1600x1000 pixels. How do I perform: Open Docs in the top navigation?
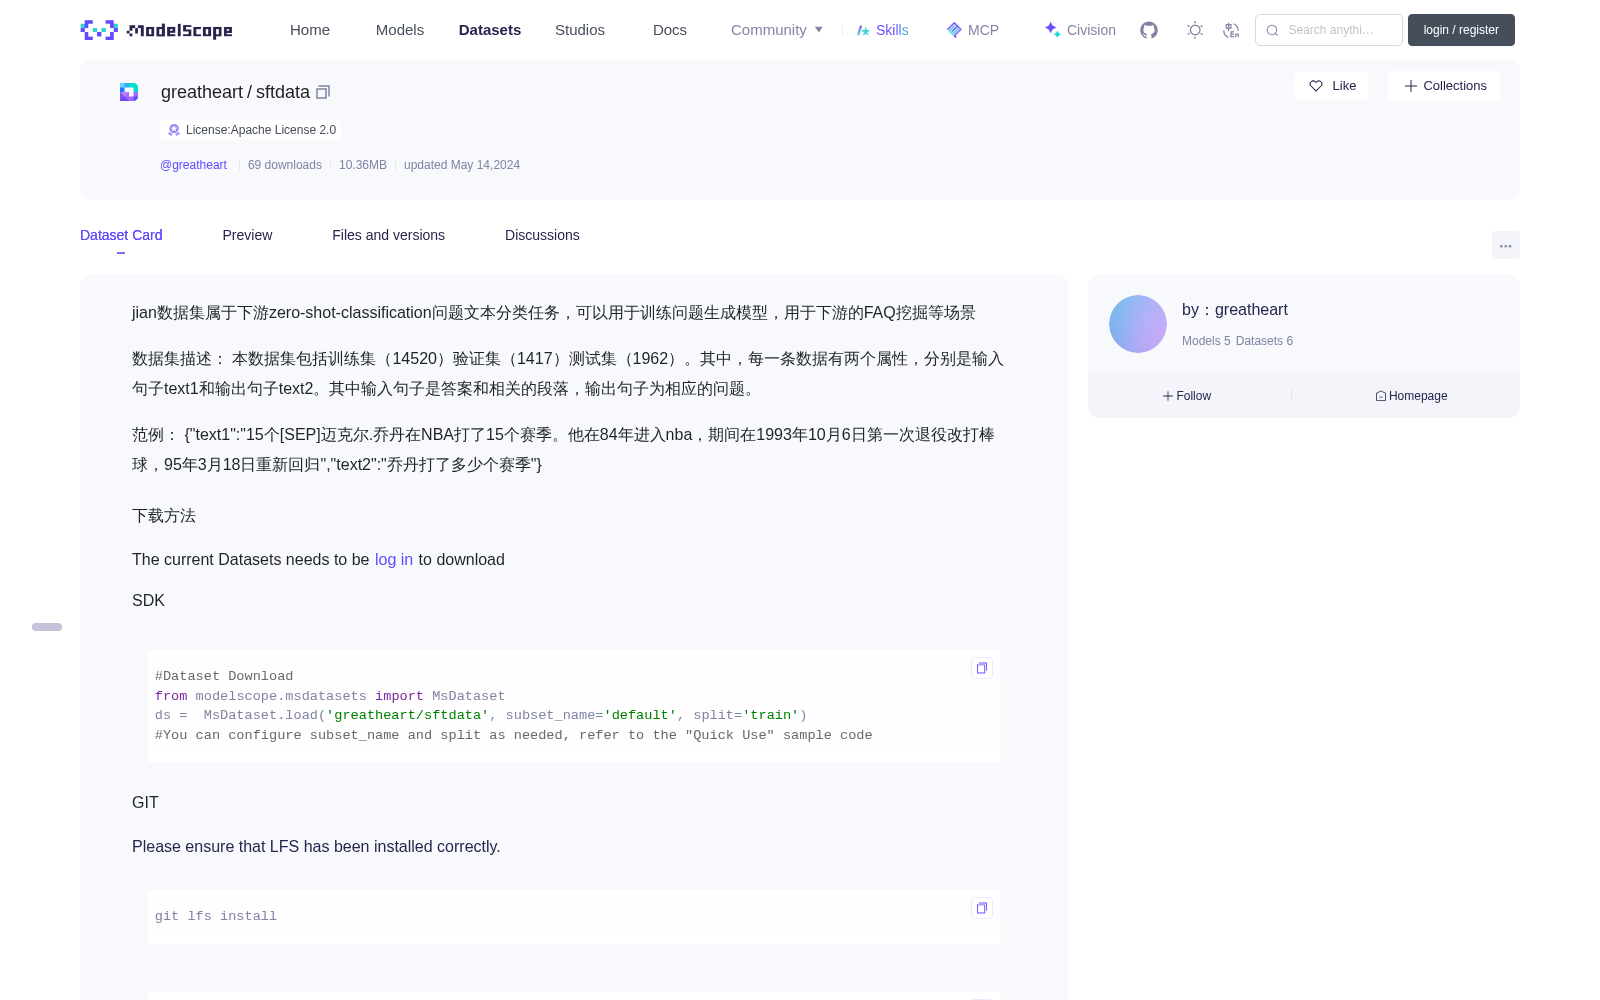670,30
